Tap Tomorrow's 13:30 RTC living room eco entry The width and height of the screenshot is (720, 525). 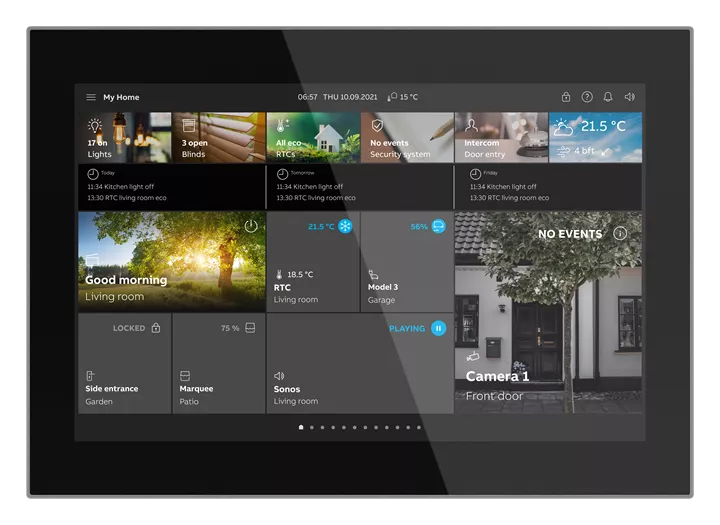(316, 198)
